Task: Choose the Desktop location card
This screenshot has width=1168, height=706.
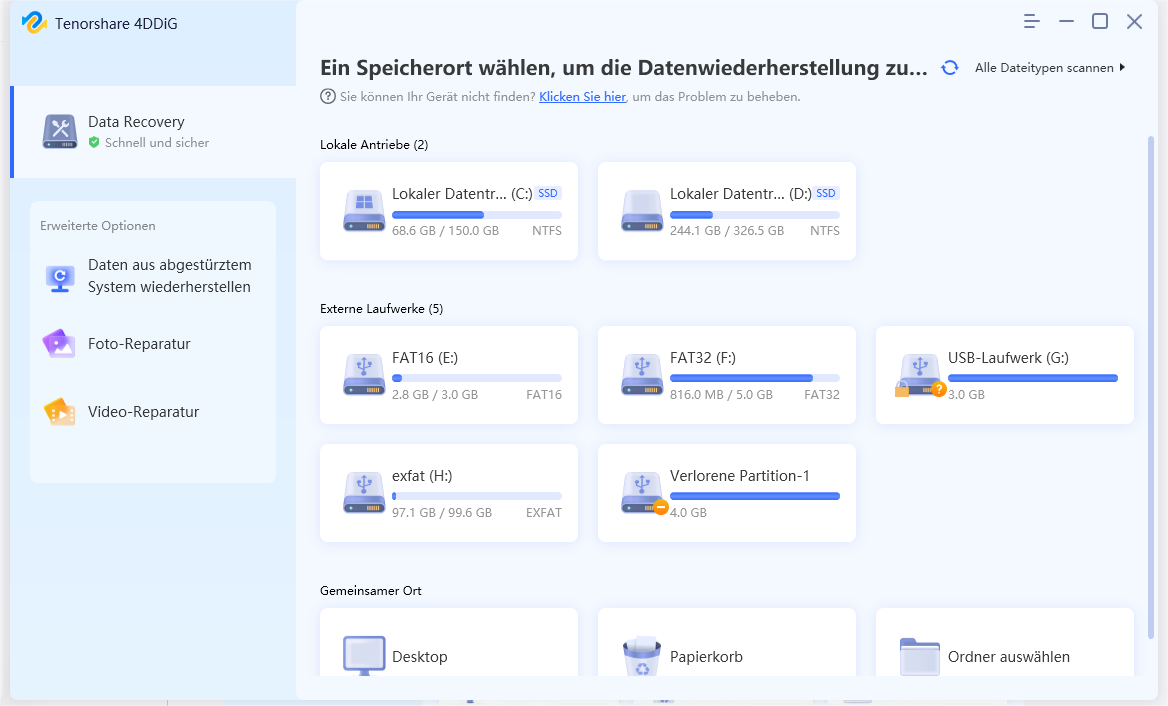Action: tap(449, 643)
